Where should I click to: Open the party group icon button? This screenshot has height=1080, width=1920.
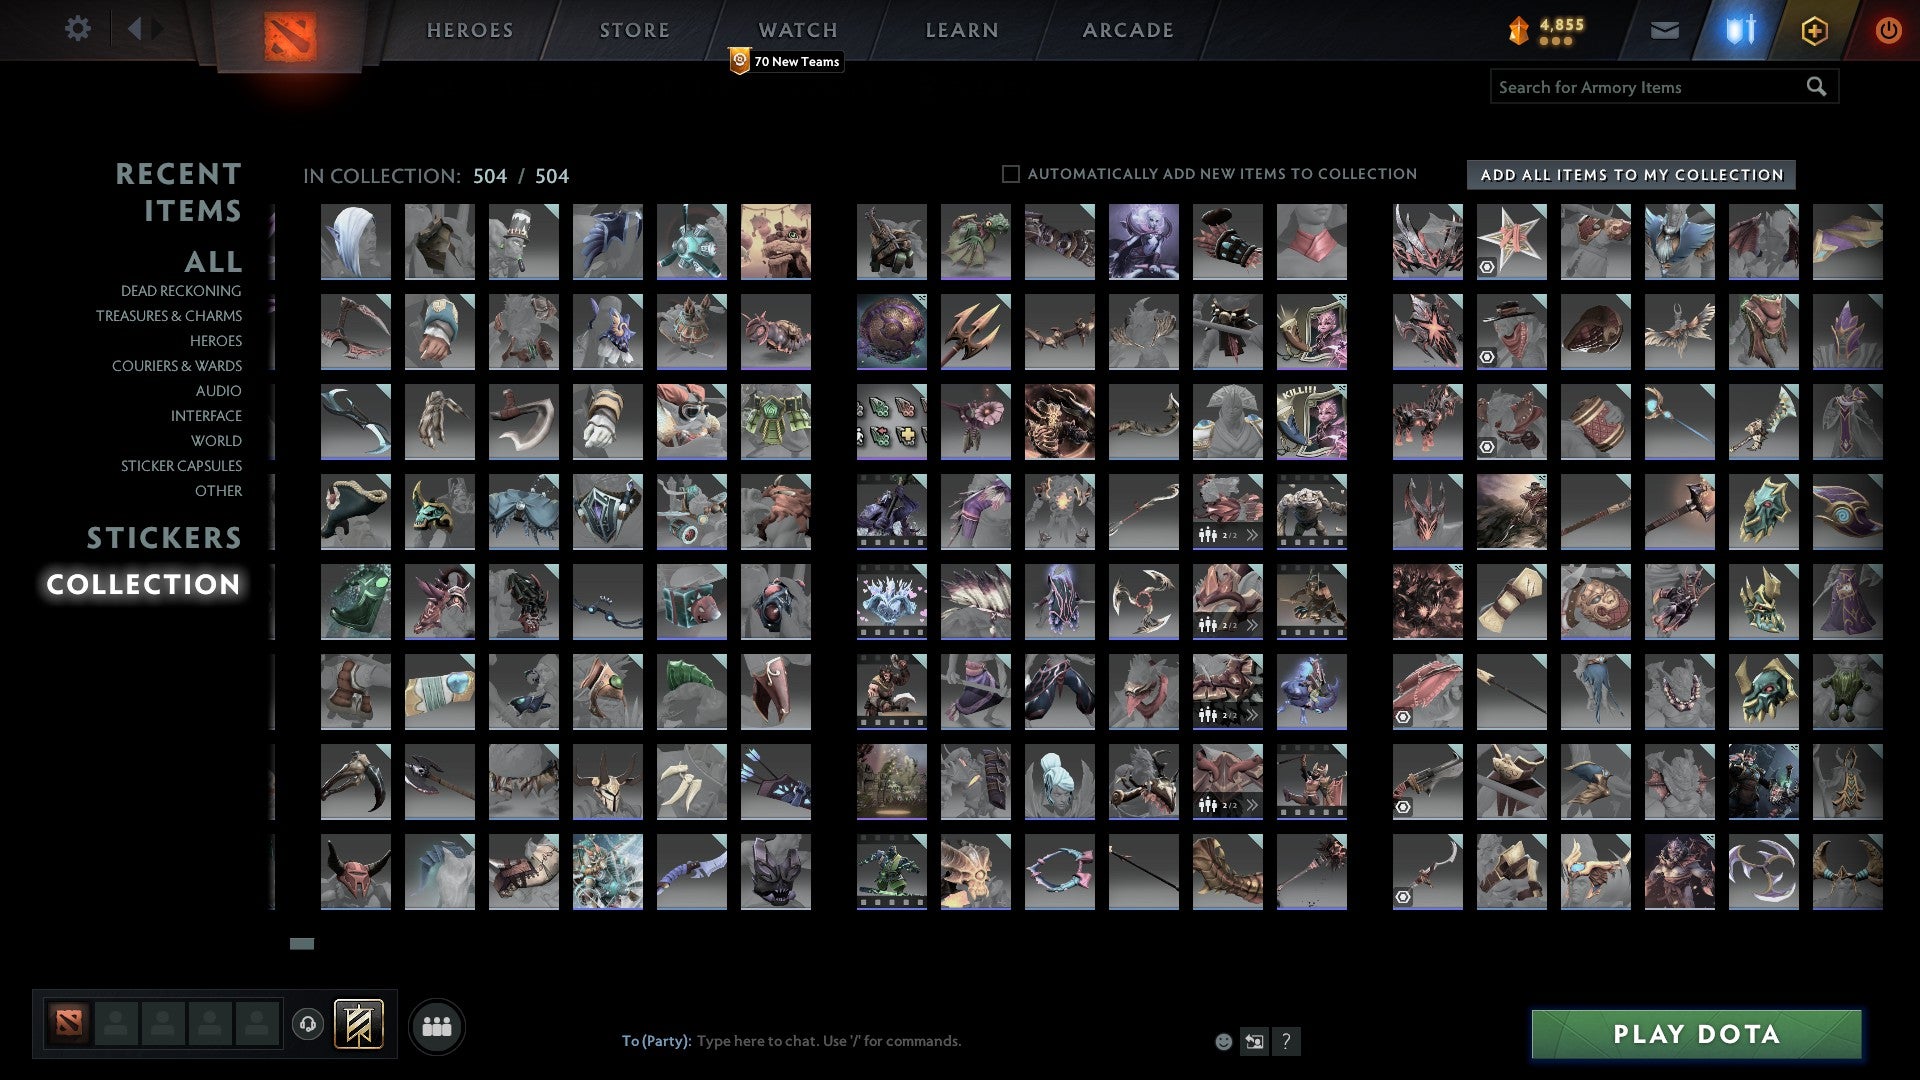point(437,1027)
